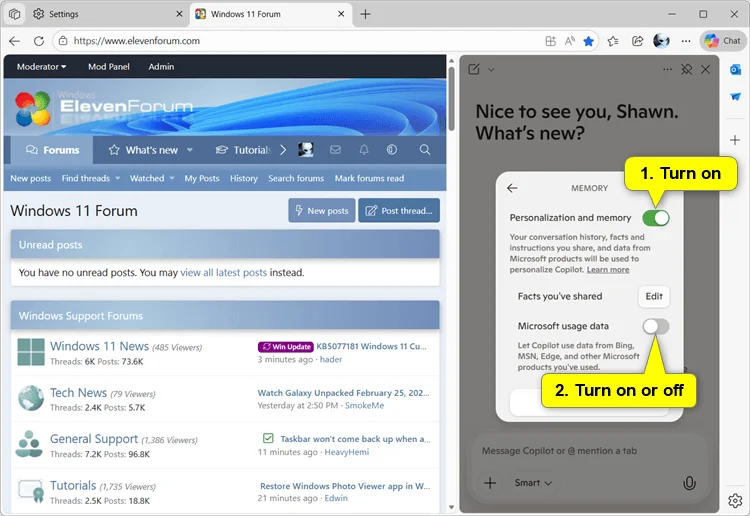Open the Forums navigation tab
The height and width of the screenshot is (516, 750).
pos(52,150)
